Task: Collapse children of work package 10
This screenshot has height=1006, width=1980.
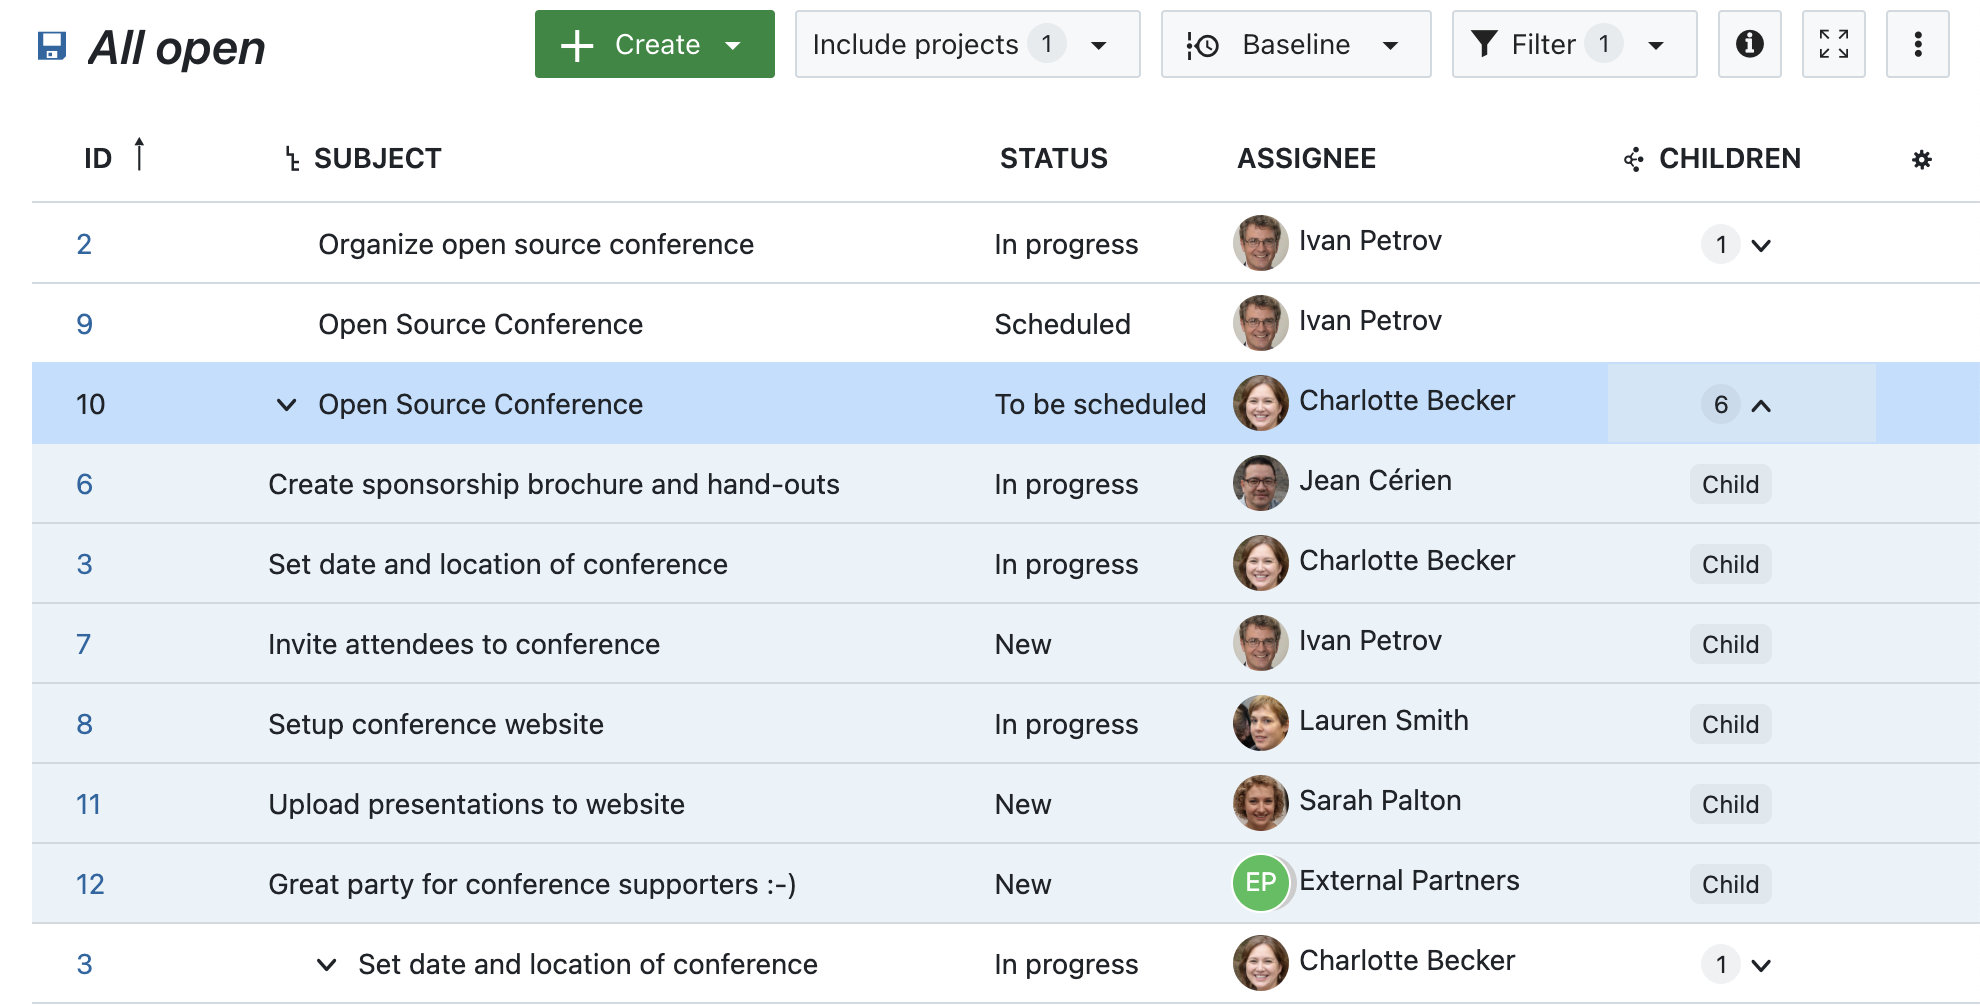Action: point(1761,405)
